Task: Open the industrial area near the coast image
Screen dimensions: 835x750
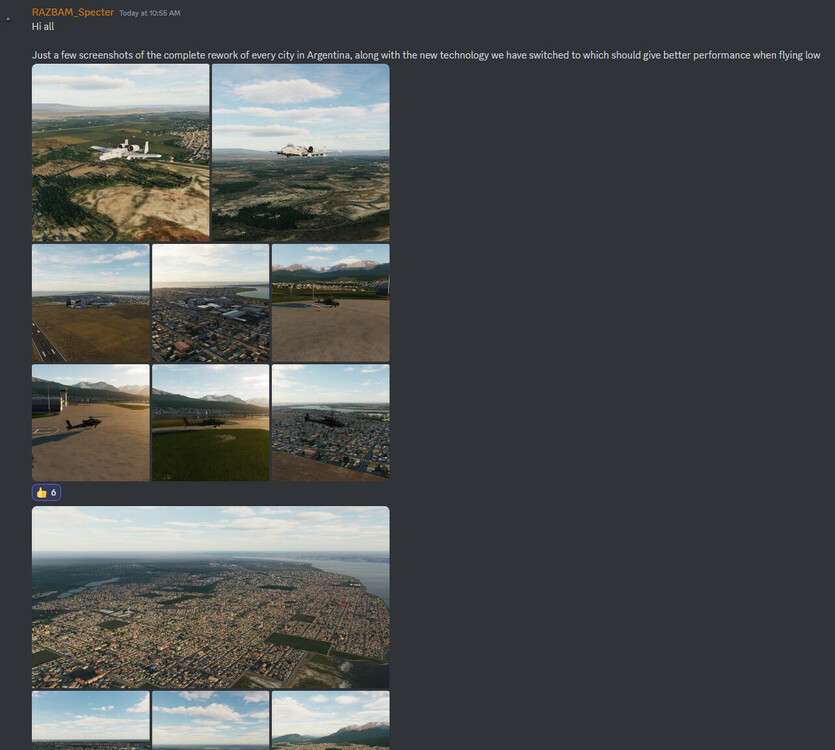Action: click(x=210, y=303)
